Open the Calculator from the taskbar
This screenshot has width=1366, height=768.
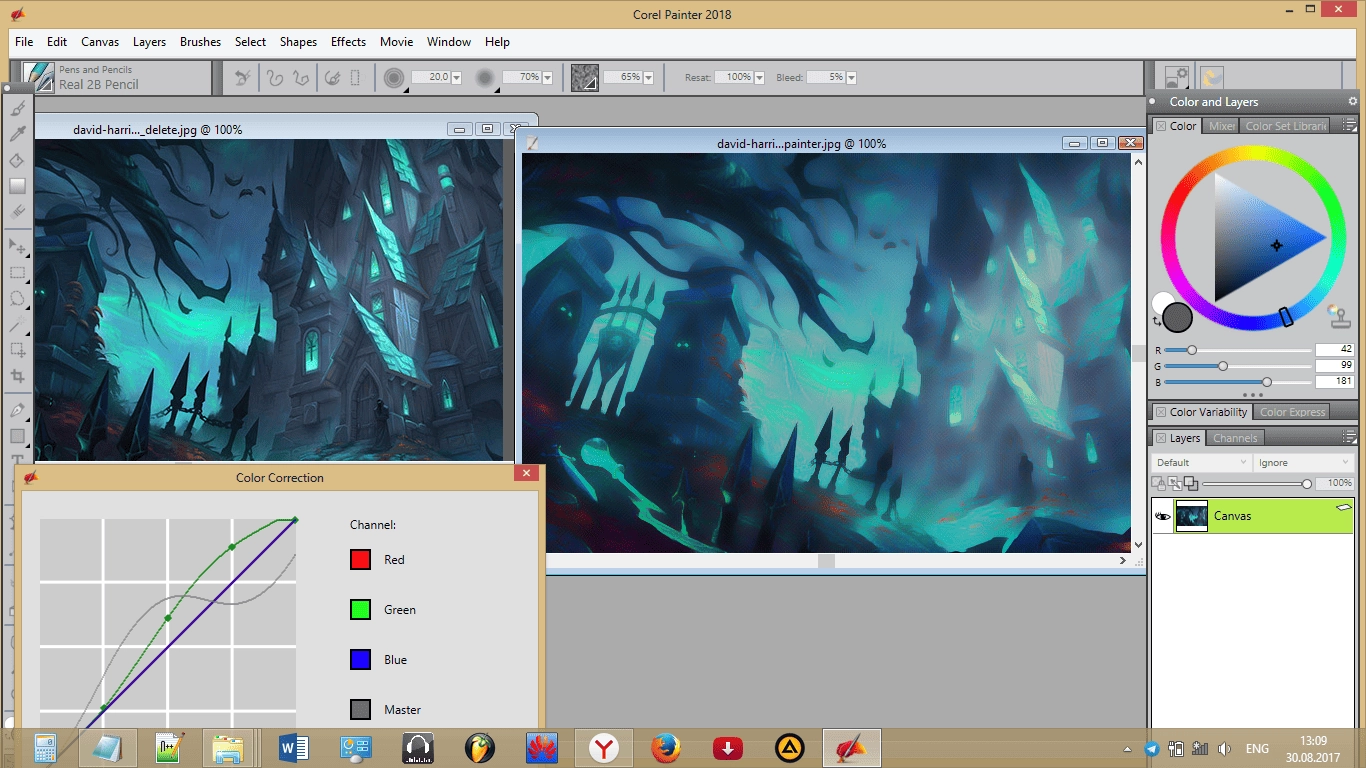coord(44,748)
